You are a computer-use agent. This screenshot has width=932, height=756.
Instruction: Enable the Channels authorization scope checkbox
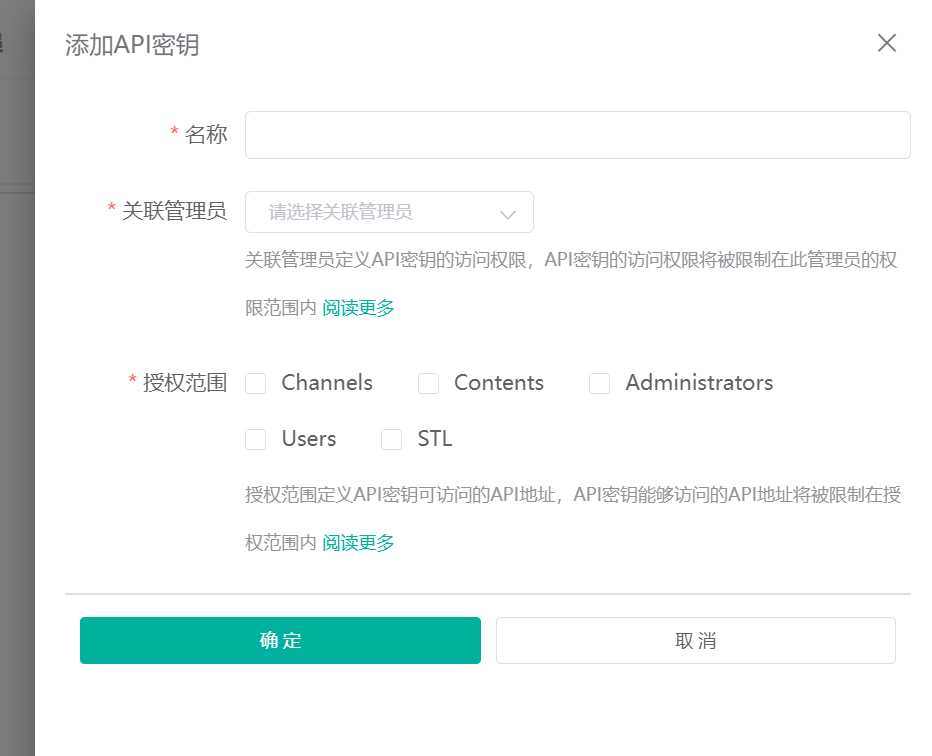[x=256, y=383]
